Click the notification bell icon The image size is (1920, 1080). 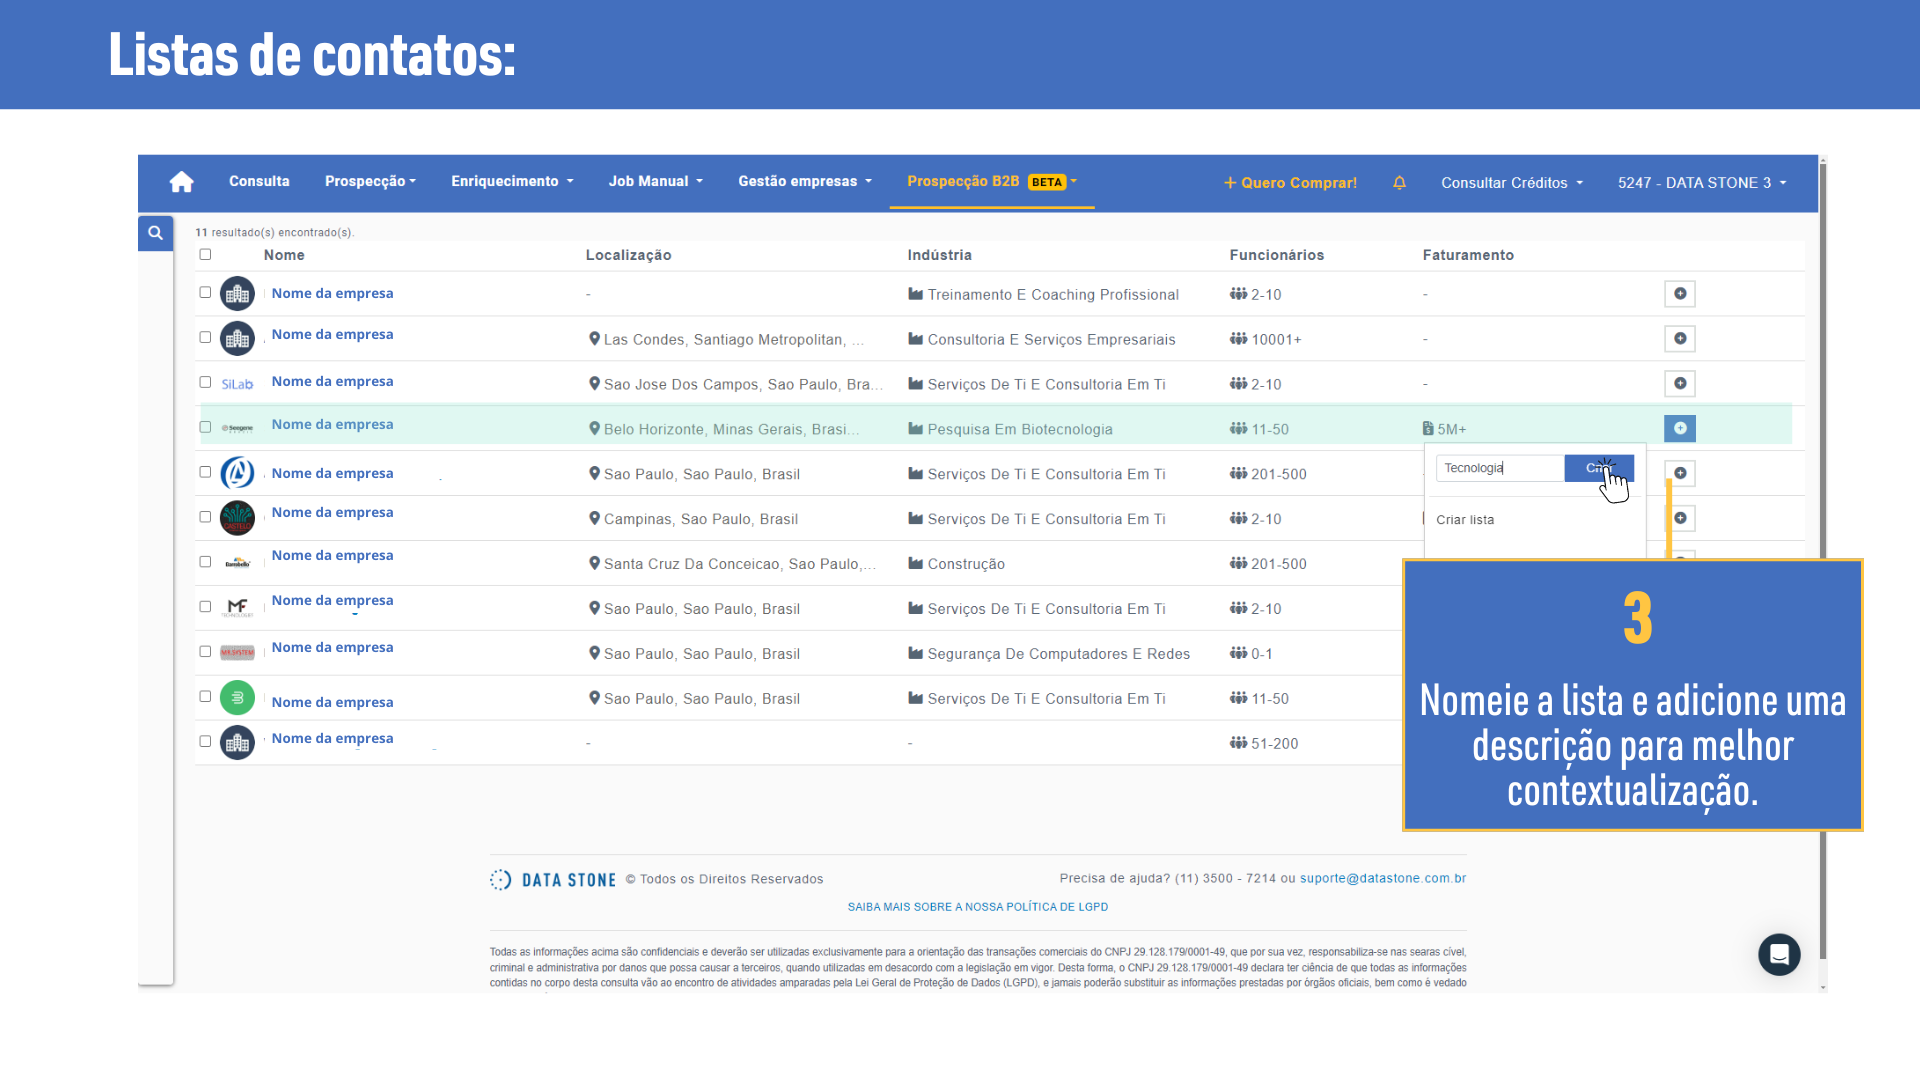click(x=1399, y=183)
